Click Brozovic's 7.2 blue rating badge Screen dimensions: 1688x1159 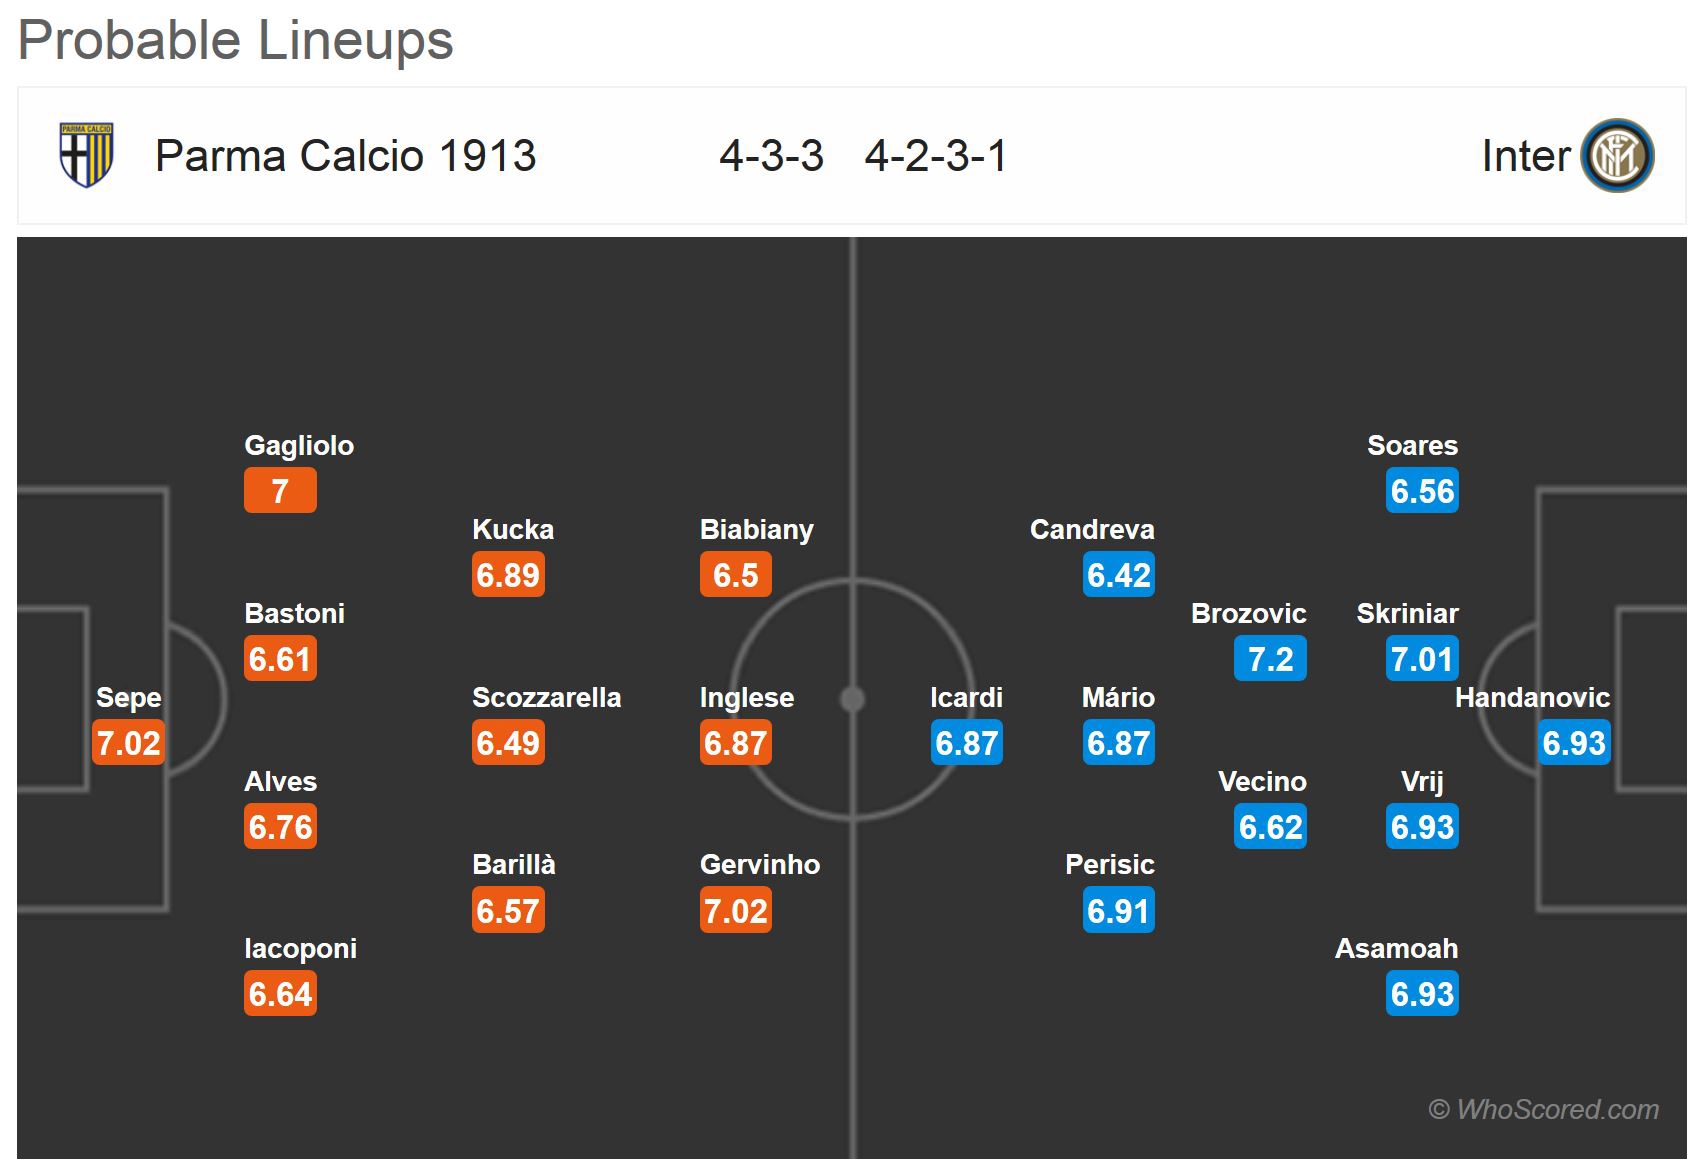coord(1270,659)
